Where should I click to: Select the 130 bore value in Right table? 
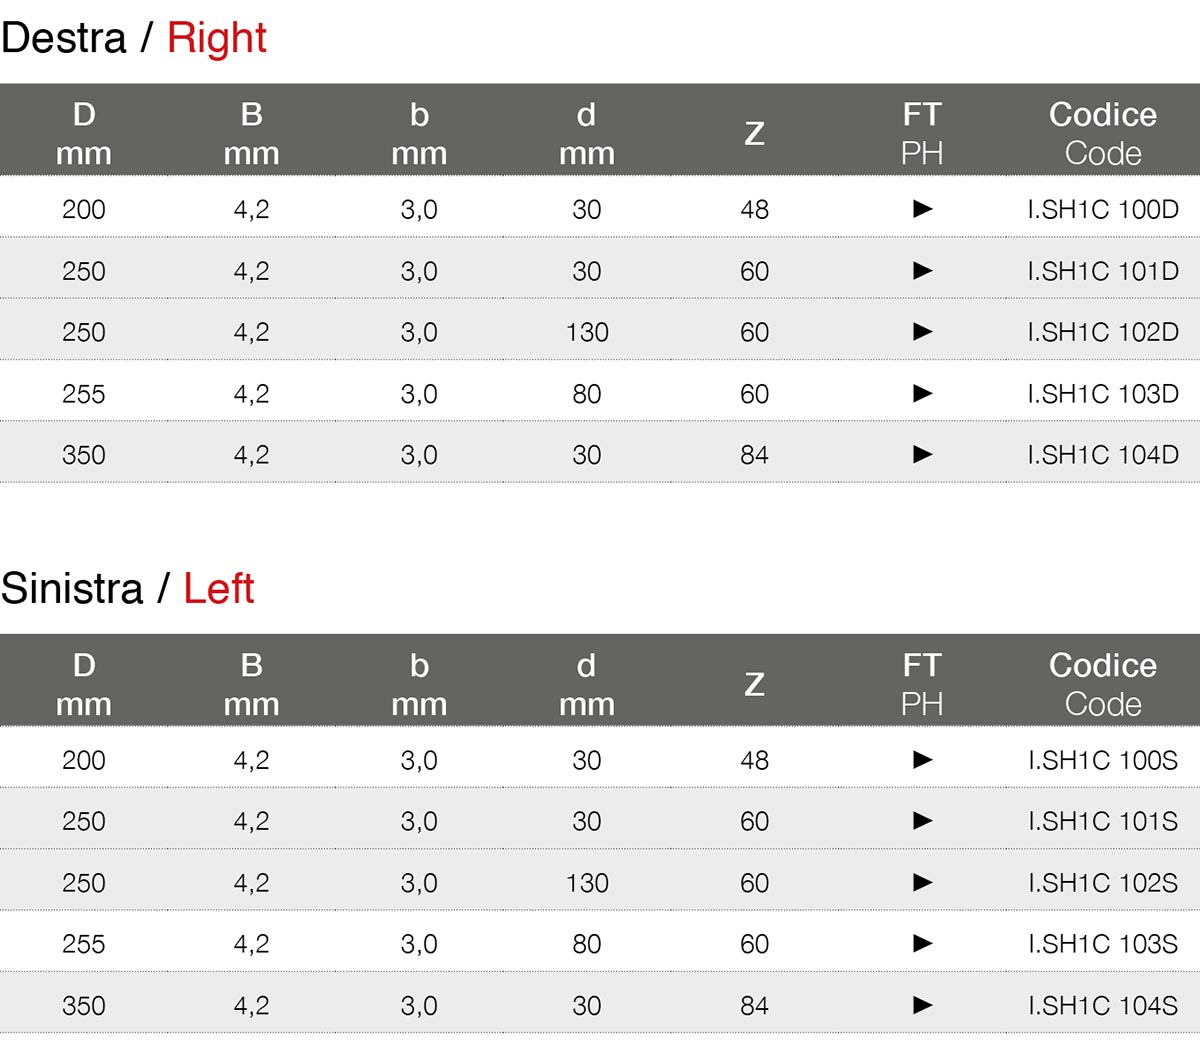(587, 332)
